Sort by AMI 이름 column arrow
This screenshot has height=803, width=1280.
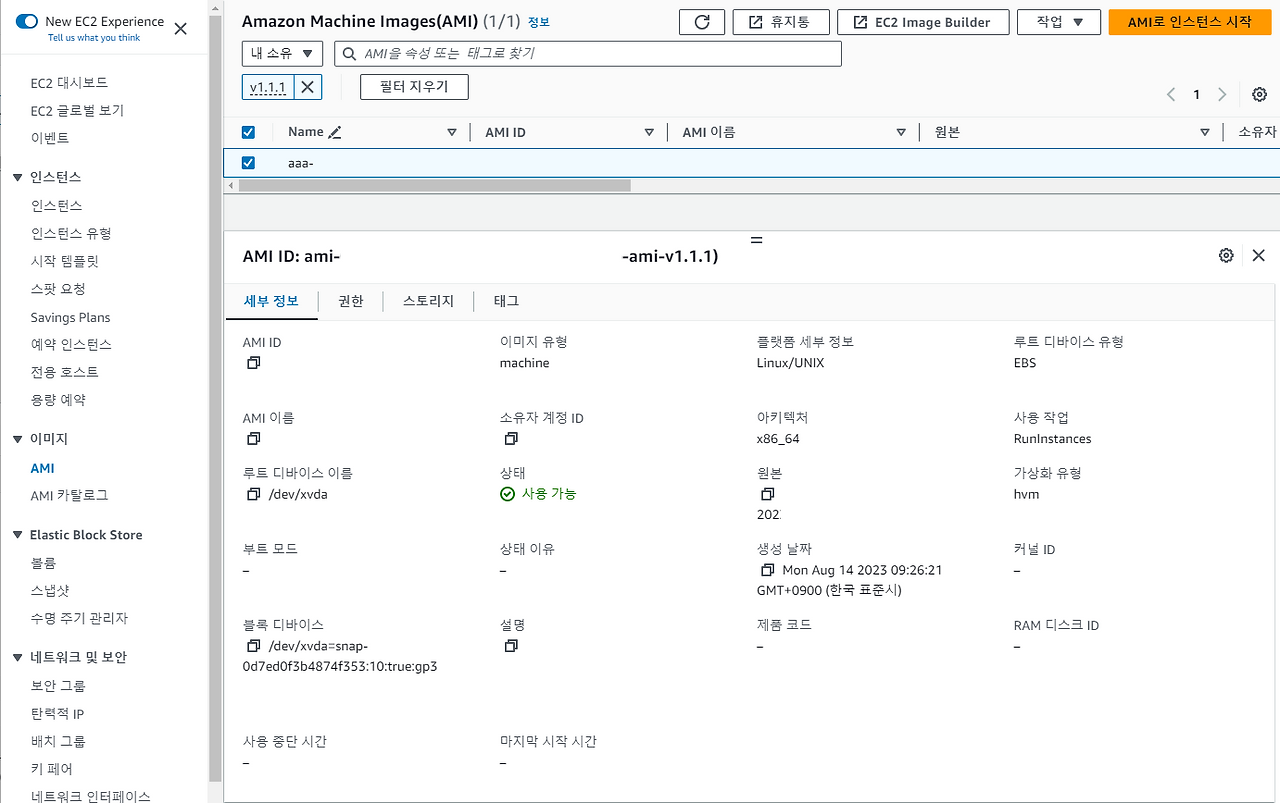(902, 132)
